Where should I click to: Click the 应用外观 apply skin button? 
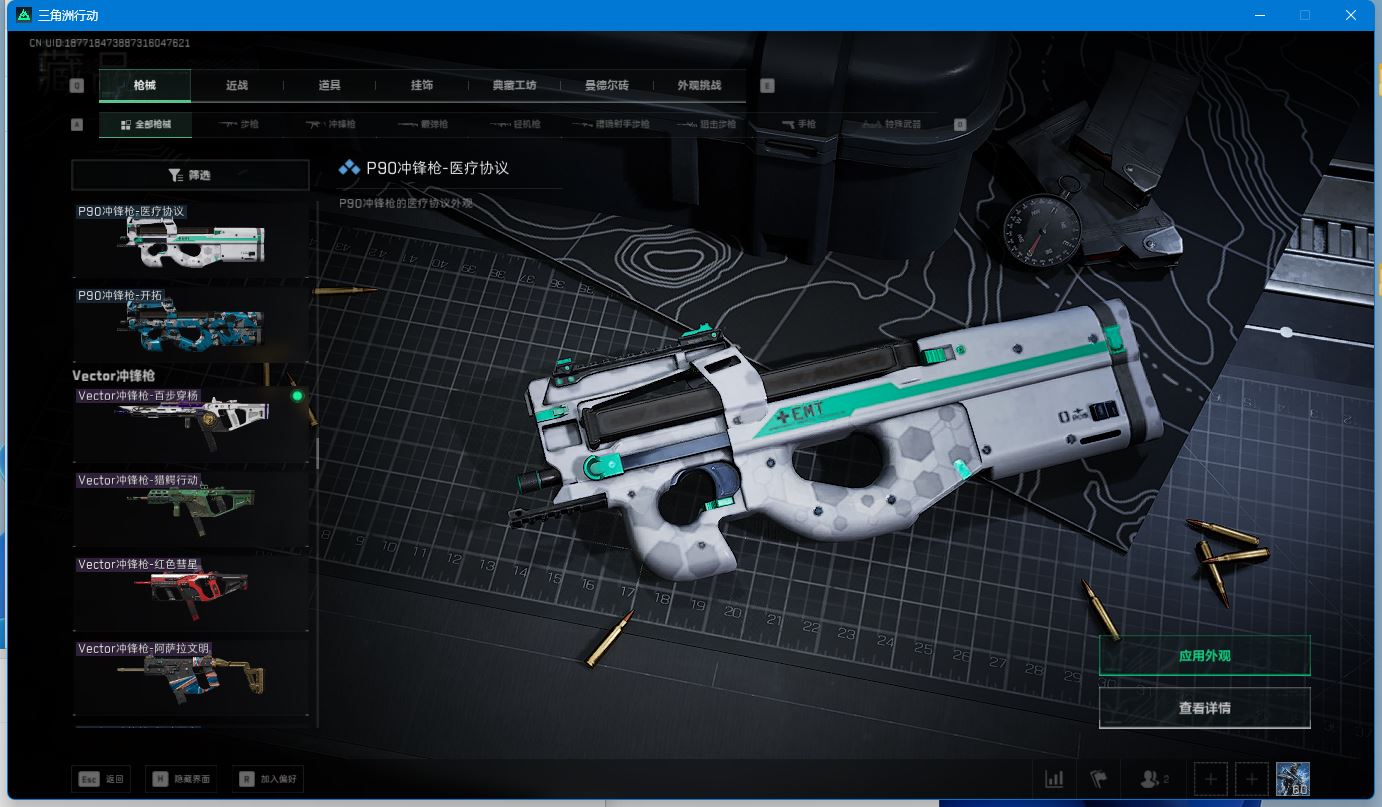point(1204,656)
